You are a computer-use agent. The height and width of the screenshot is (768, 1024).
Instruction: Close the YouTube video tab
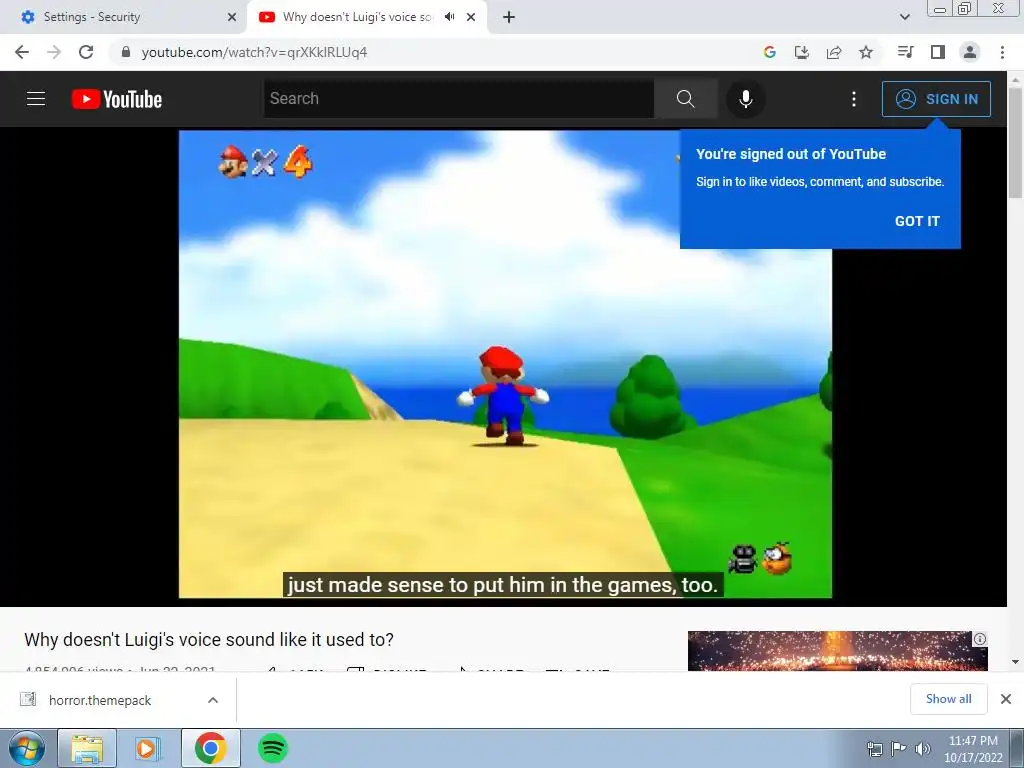pos(471,17)
